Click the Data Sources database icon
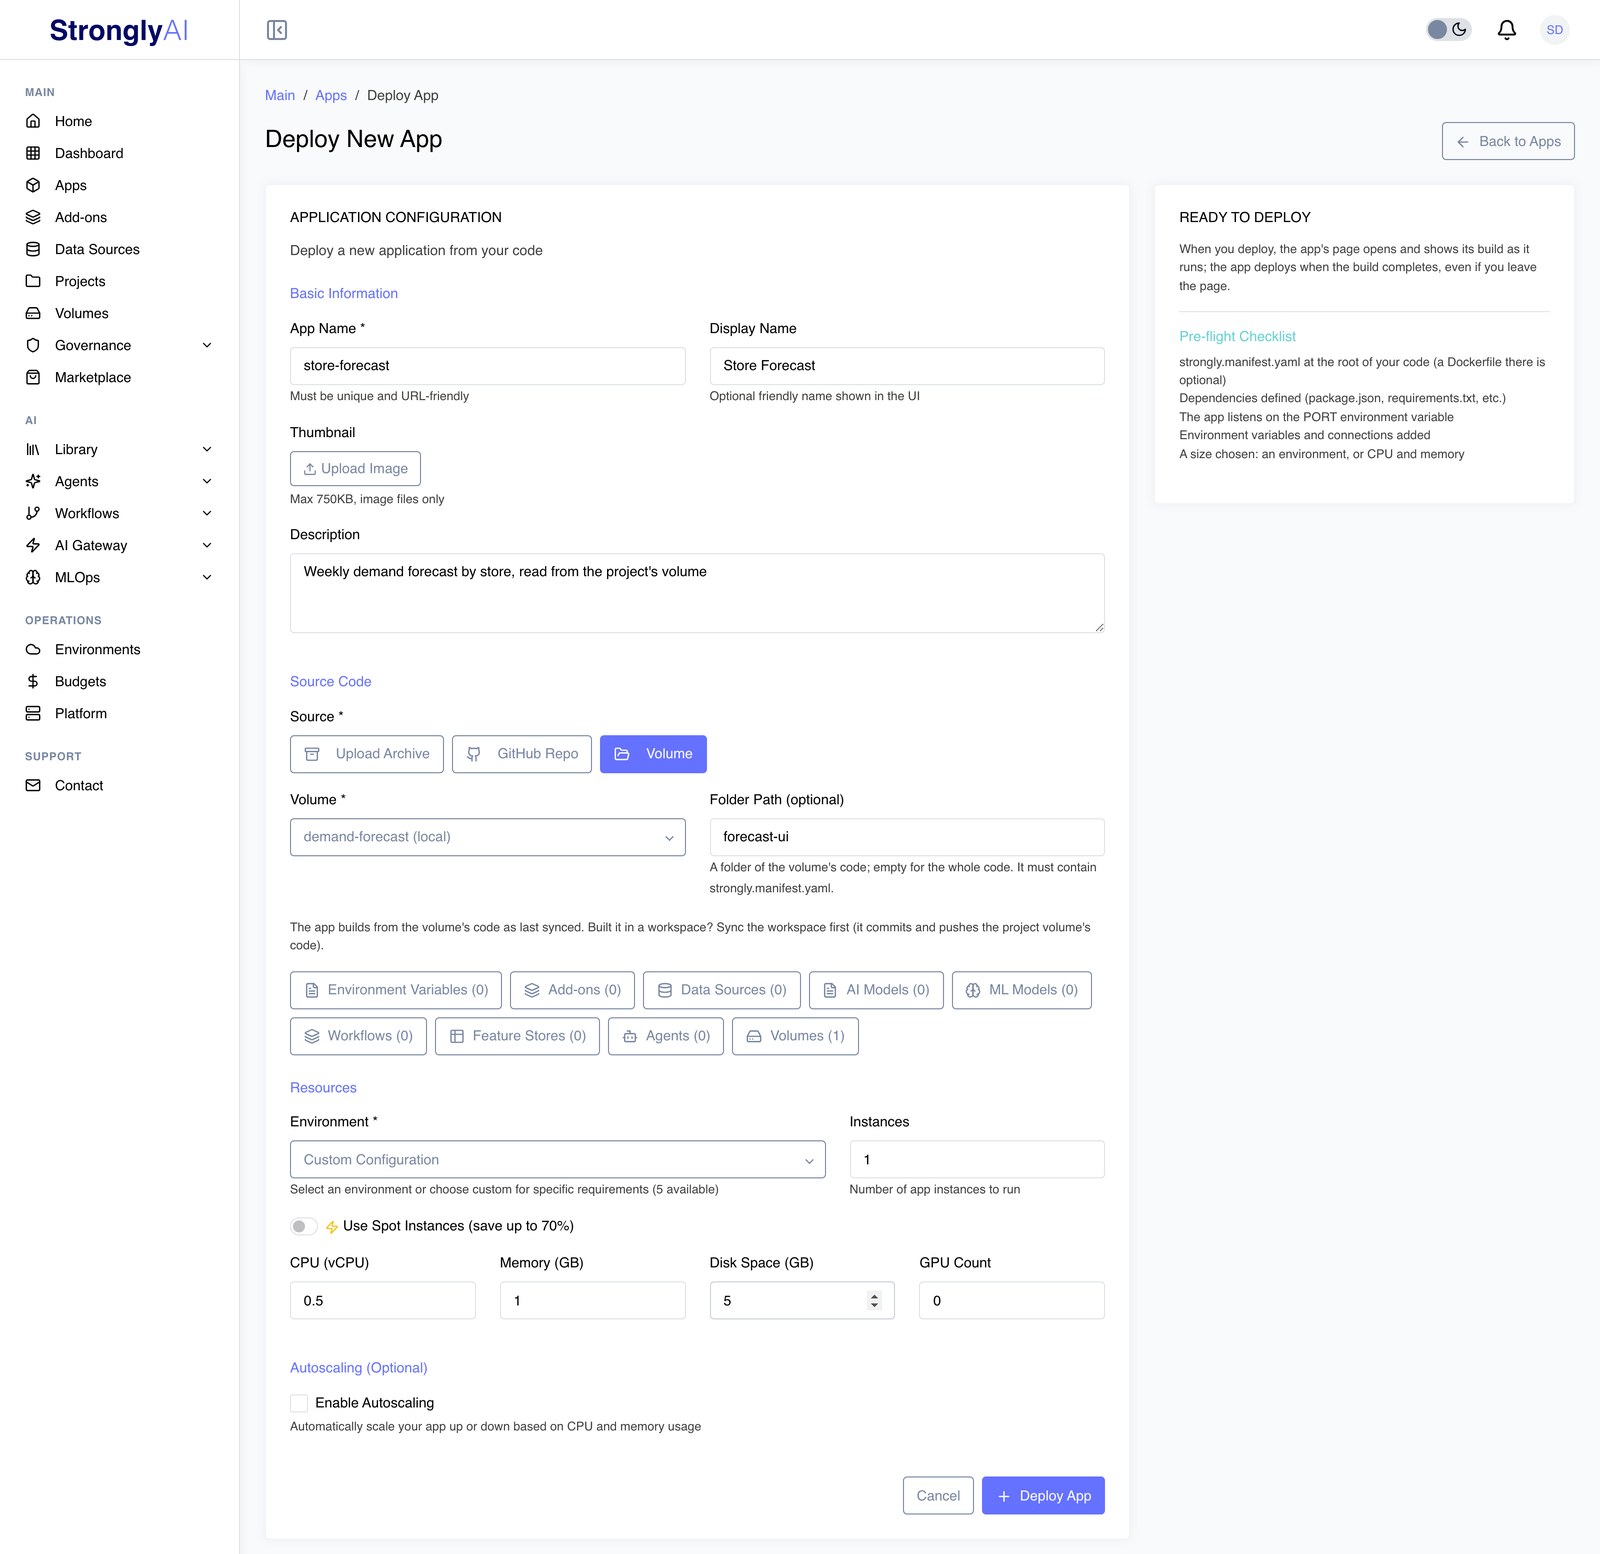The height and width of the screenshot is (1554, 1600). click(33, 249)
